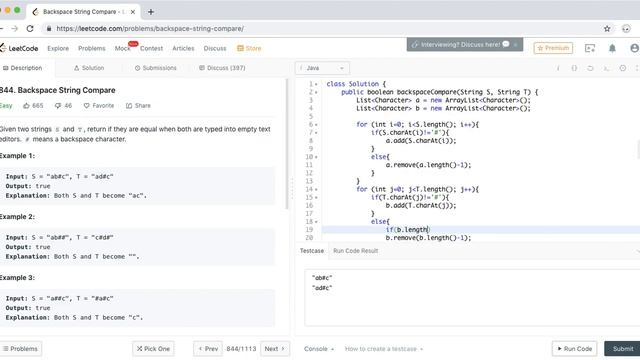Screen dimensions: 640x360
Task: Open editor settings gear icon
Action: (x=622, y=68)
